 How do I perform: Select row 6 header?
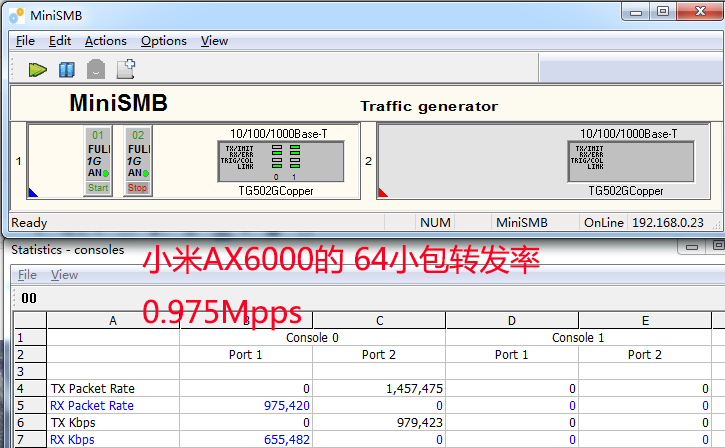click(30, 423)
